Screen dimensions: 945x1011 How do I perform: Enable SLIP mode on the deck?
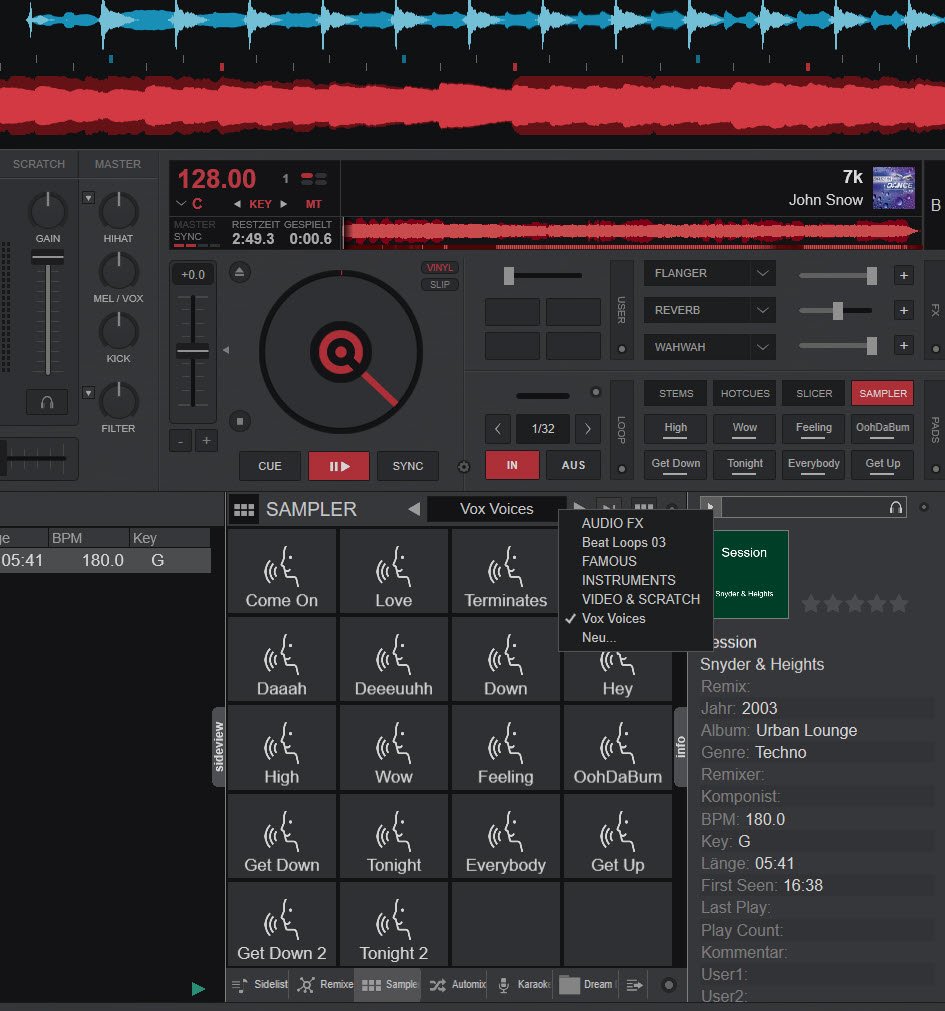[440, 285]
